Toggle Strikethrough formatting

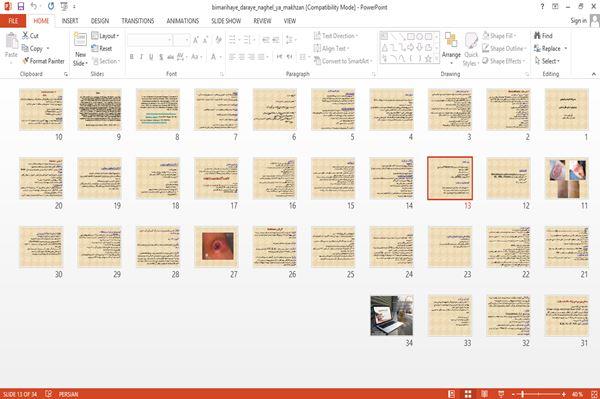pos(170,57)
